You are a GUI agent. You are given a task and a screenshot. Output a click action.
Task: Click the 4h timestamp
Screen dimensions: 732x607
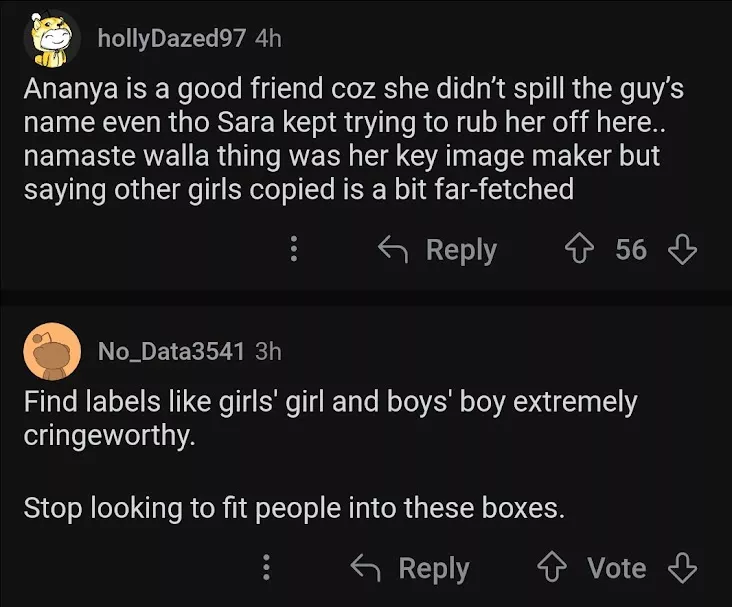269,38
